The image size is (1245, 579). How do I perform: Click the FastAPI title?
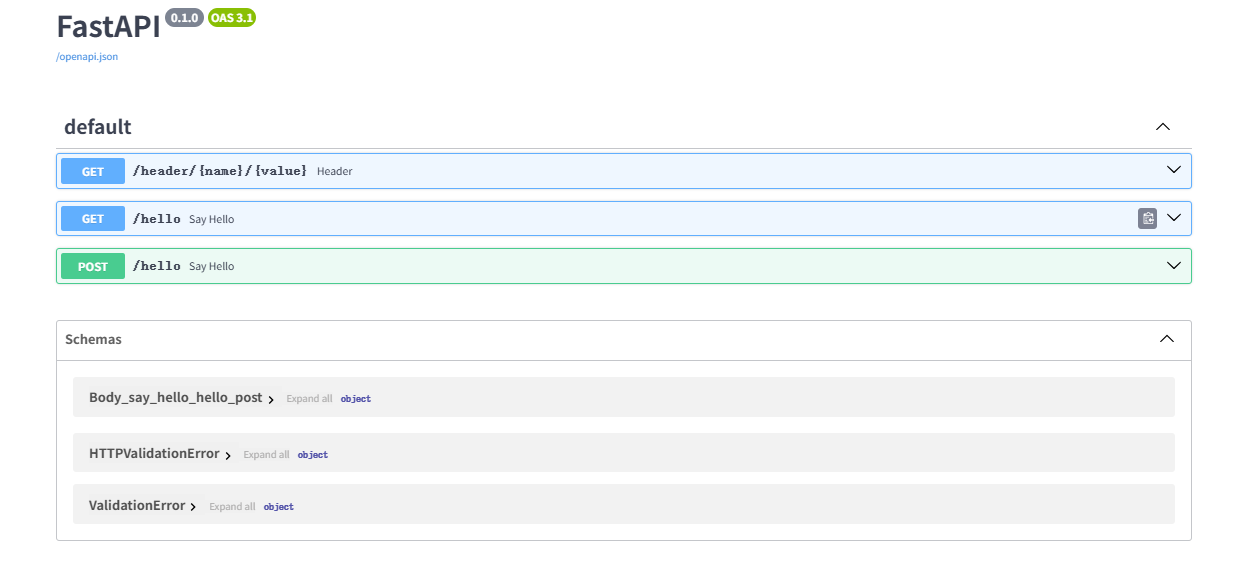point(108,26)
